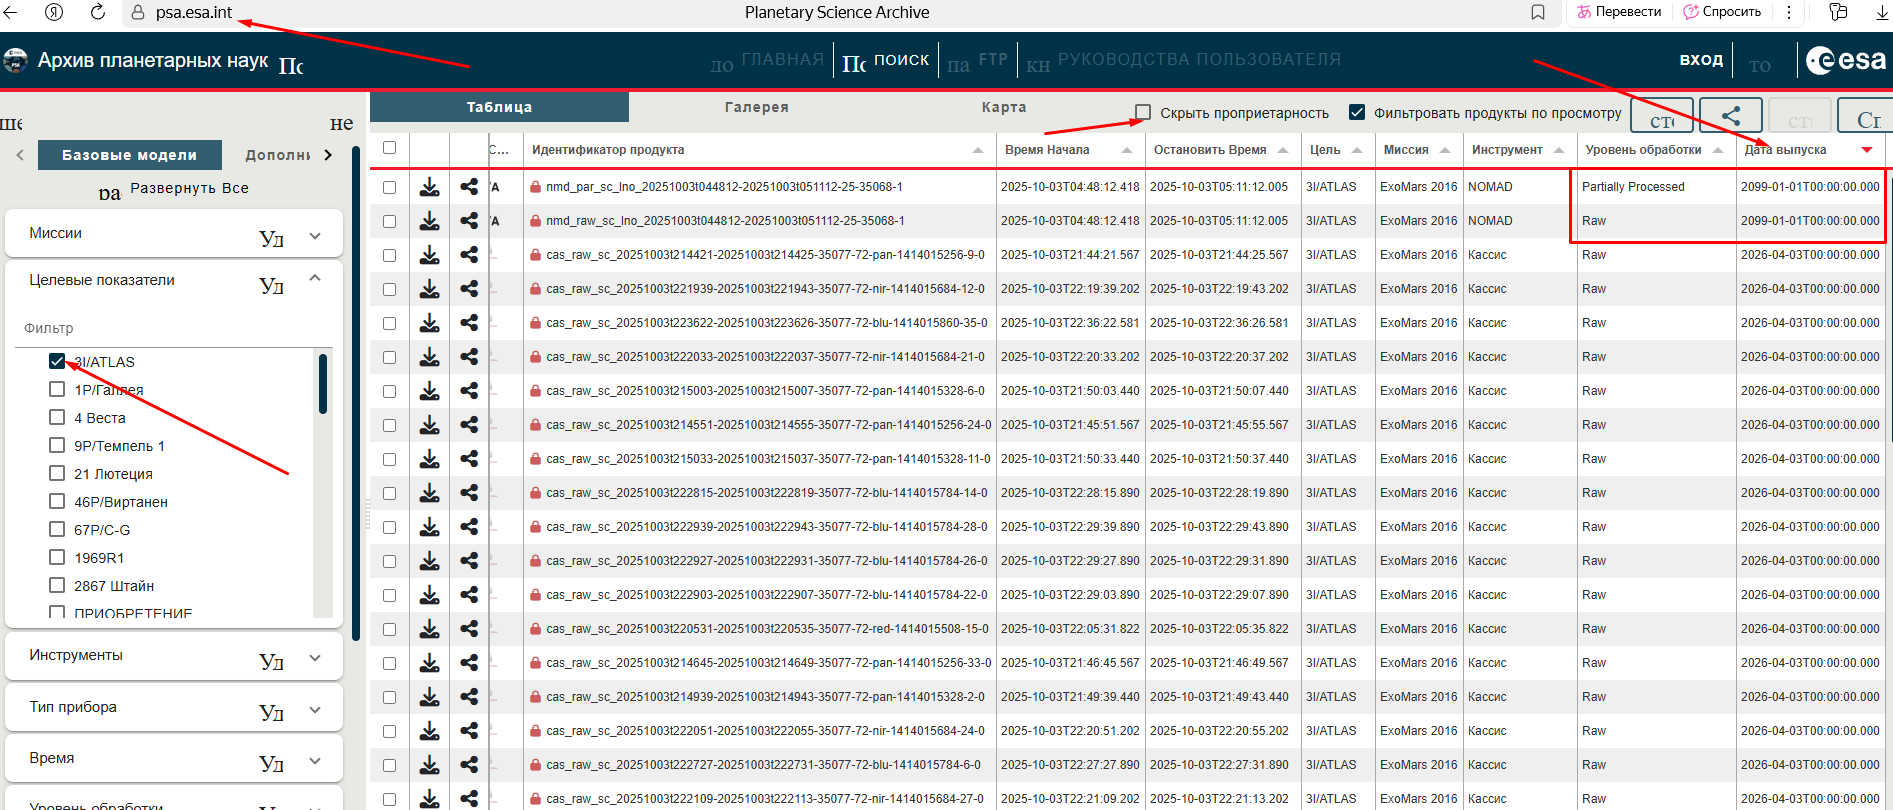1893x810 pixels.
Task: Download product ending 1414015256-24-0
Action: (429, 425)
